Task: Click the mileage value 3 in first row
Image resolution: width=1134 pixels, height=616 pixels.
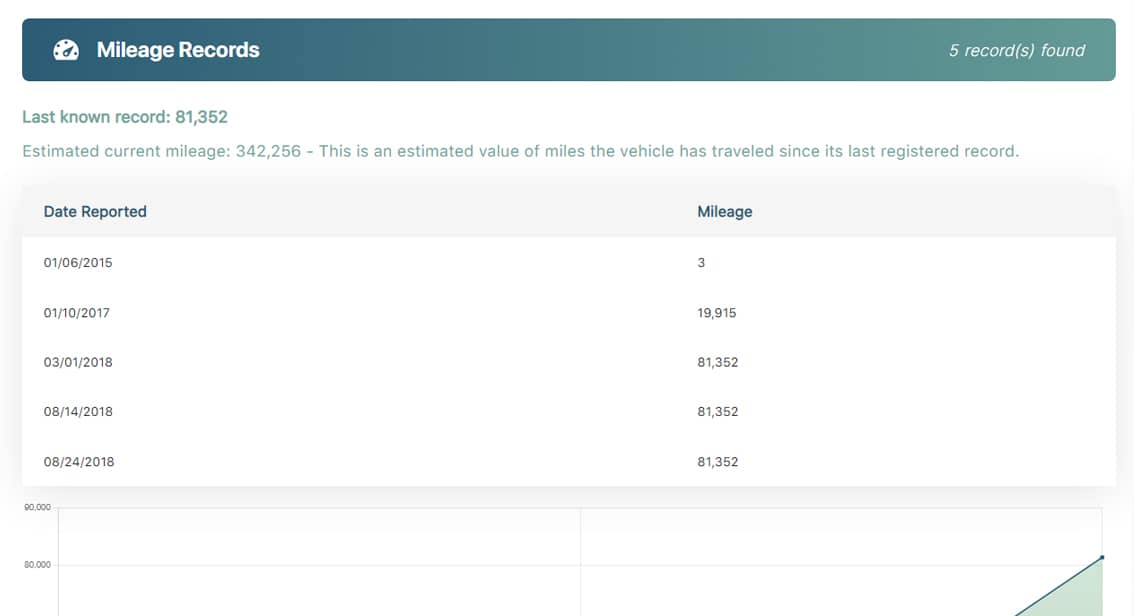Action: (701, 263)
